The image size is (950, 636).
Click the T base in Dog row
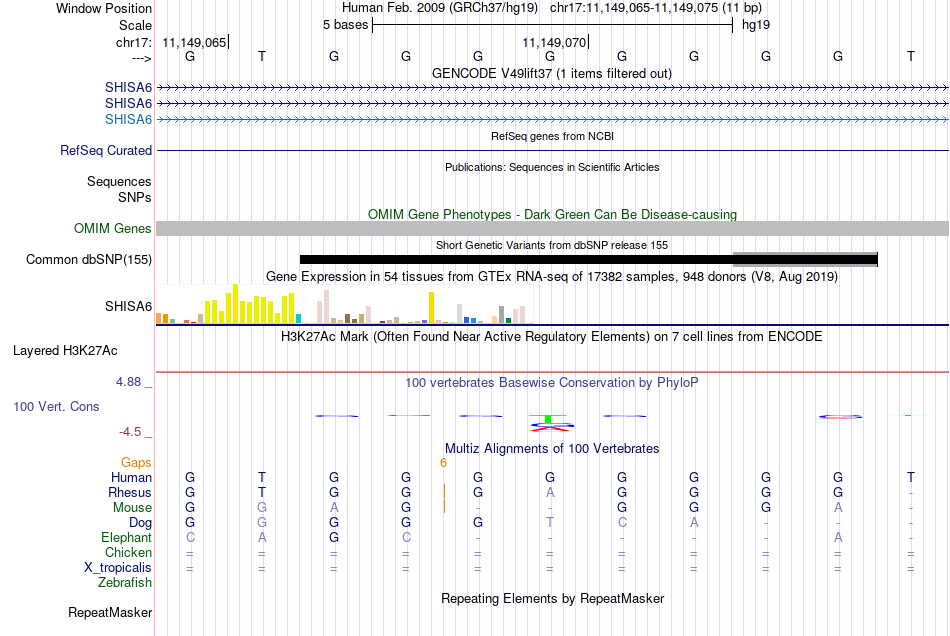pyautogui.click(x=550, y=522)
